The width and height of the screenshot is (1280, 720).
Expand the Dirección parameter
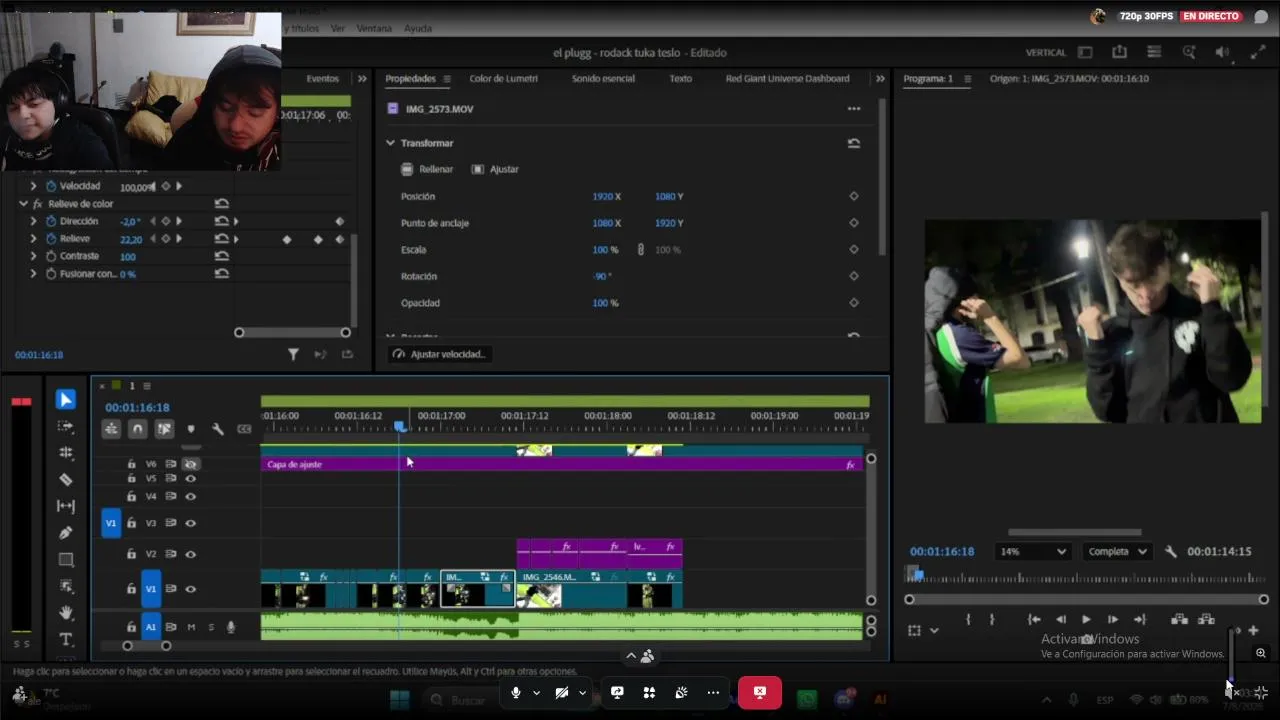point(33,221)
